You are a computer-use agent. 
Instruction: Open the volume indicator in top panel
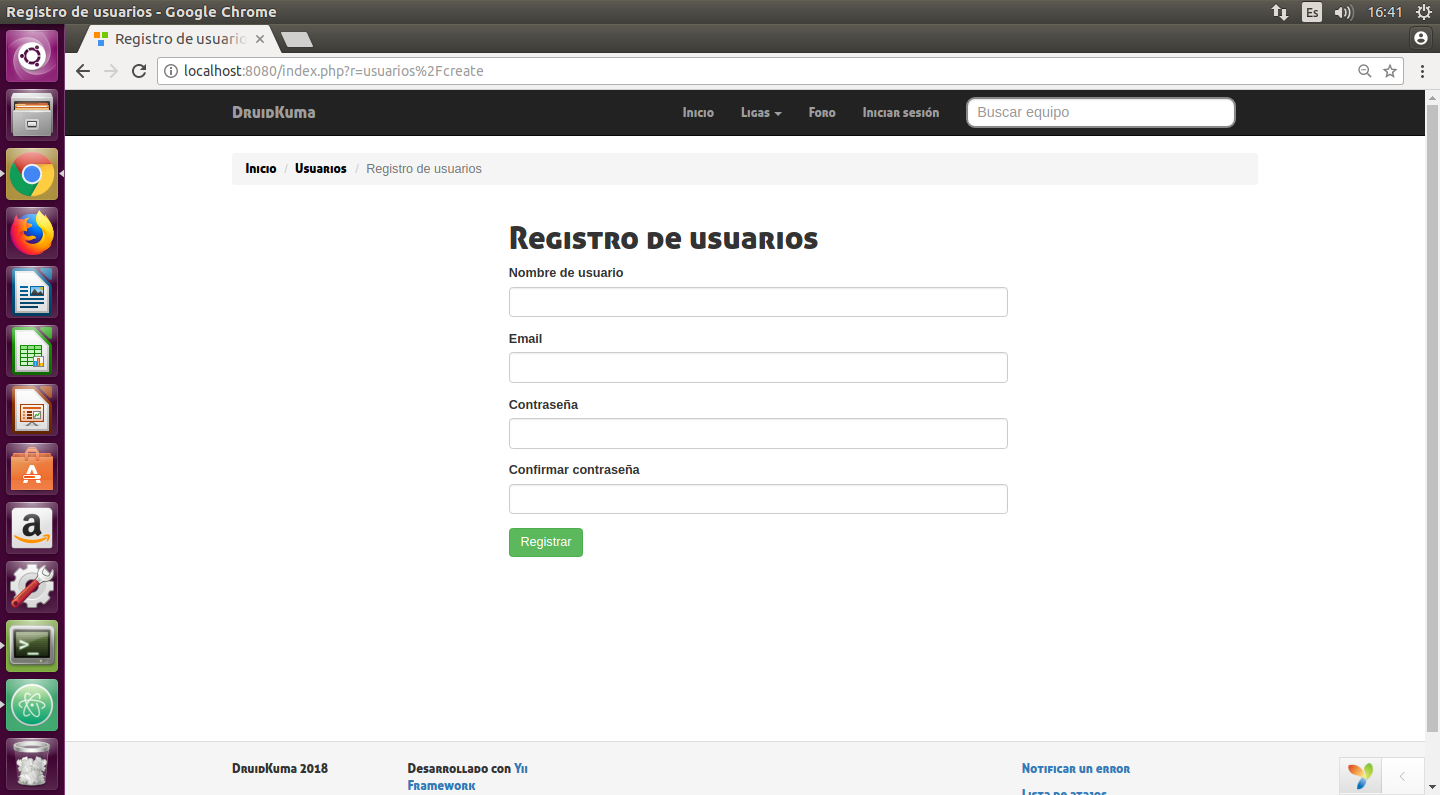click(x=1344, y=12)
